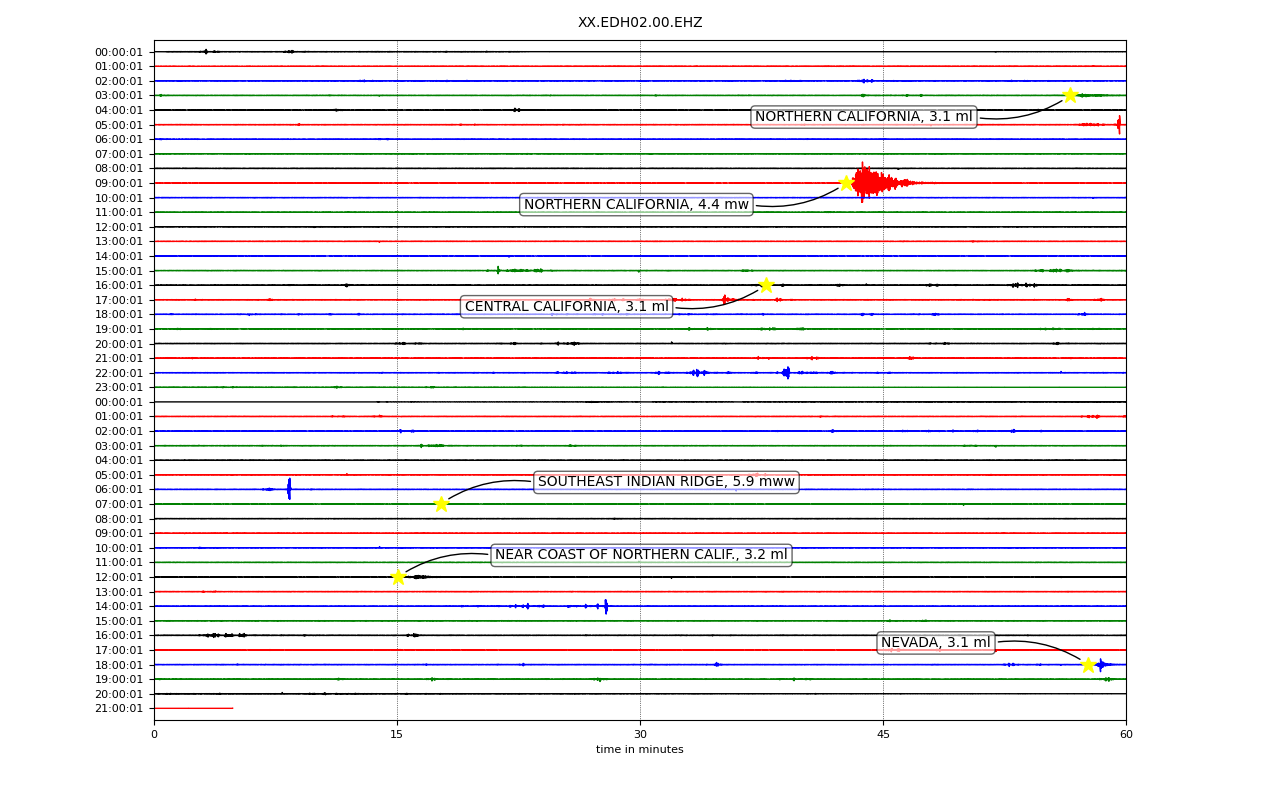Click the blue spike on the 22:00:01 trace
This screenshot has width=1280, height=800.
[786, 373]
